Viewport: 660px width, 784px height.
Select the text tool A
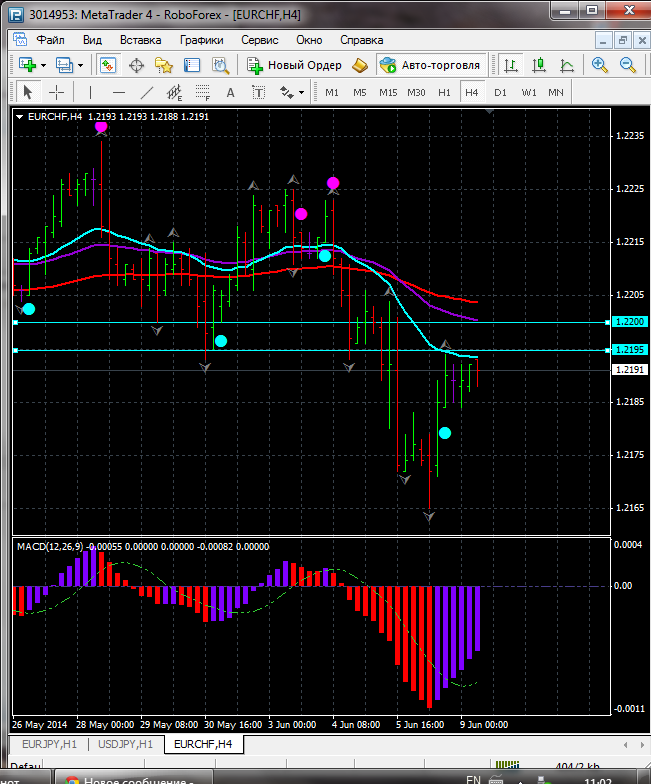(230, 92)
